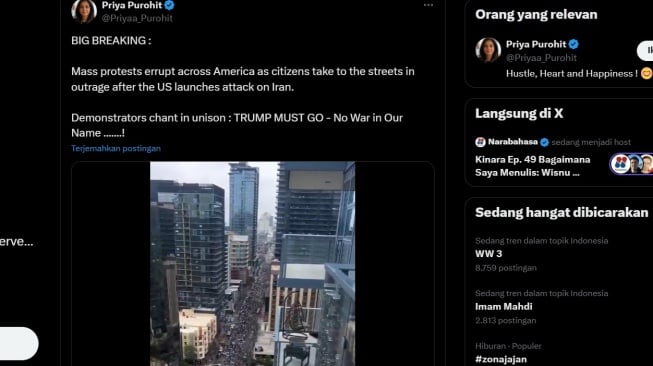Click Priya Purohit's avatar on the post

tap(84, 11)
